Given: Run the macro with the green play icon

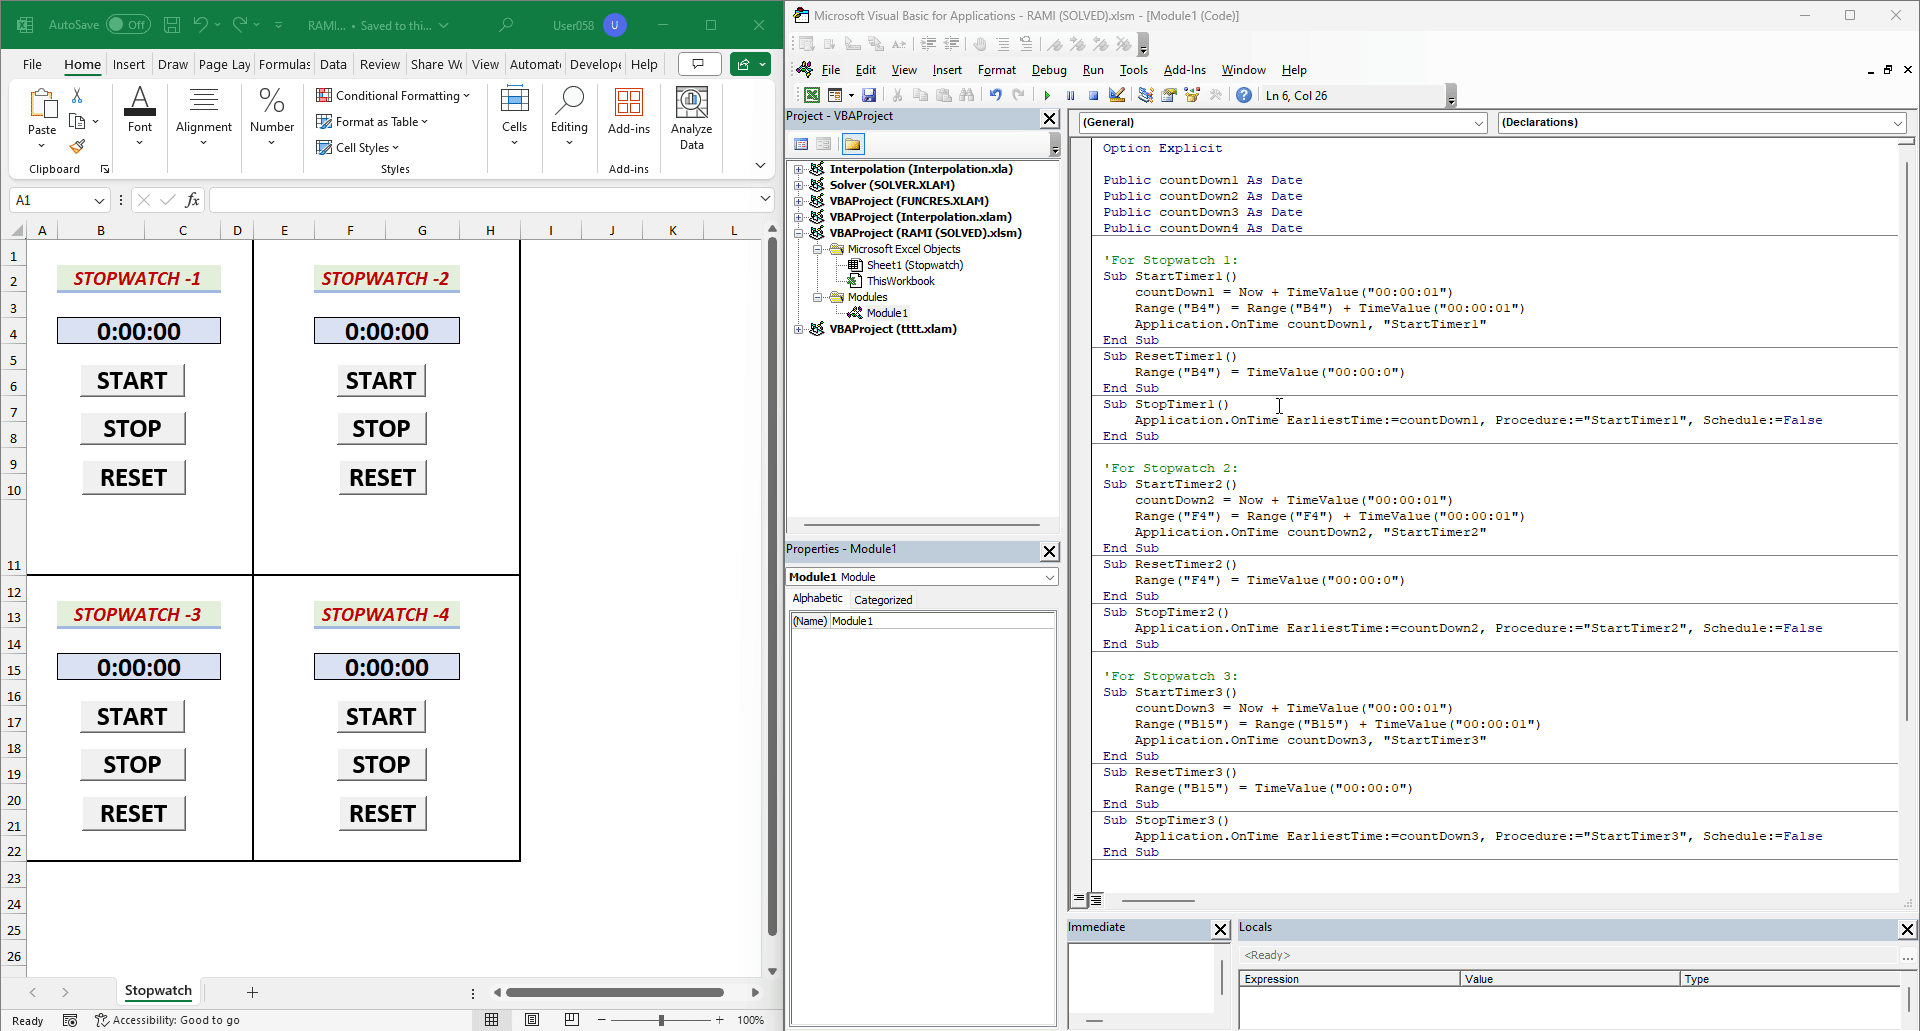Looking at the screenshot, I should pos(1047,96).
